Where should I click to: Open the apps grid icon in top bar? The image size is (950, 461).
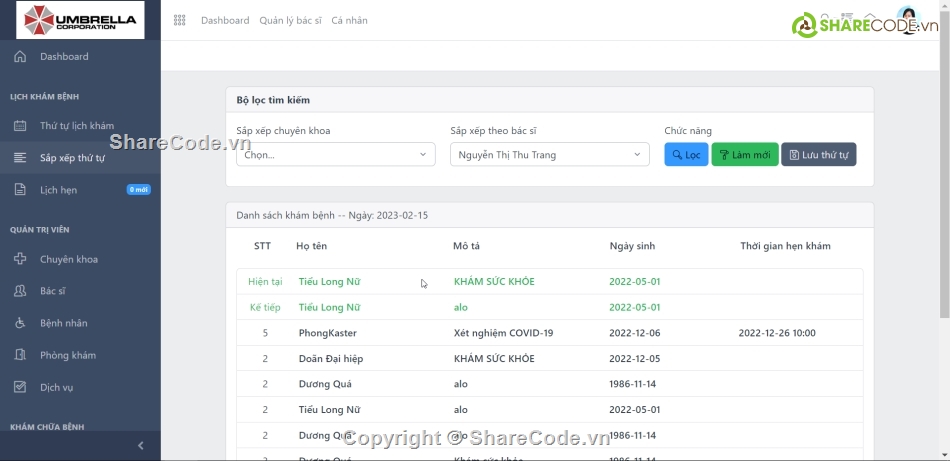tap(180, 20)
